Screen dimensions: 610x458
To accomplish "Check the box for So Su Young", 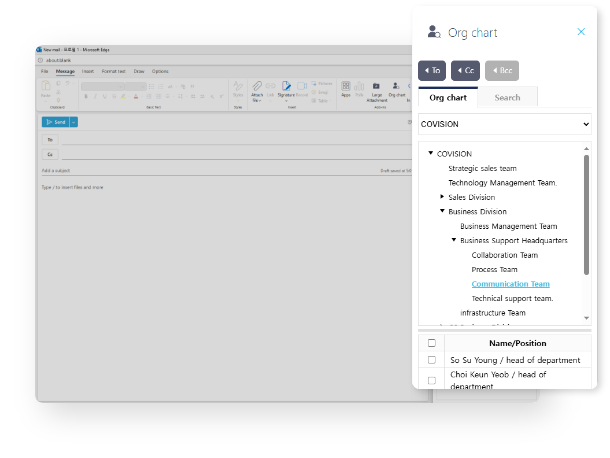I will click(x=432, y=360).
